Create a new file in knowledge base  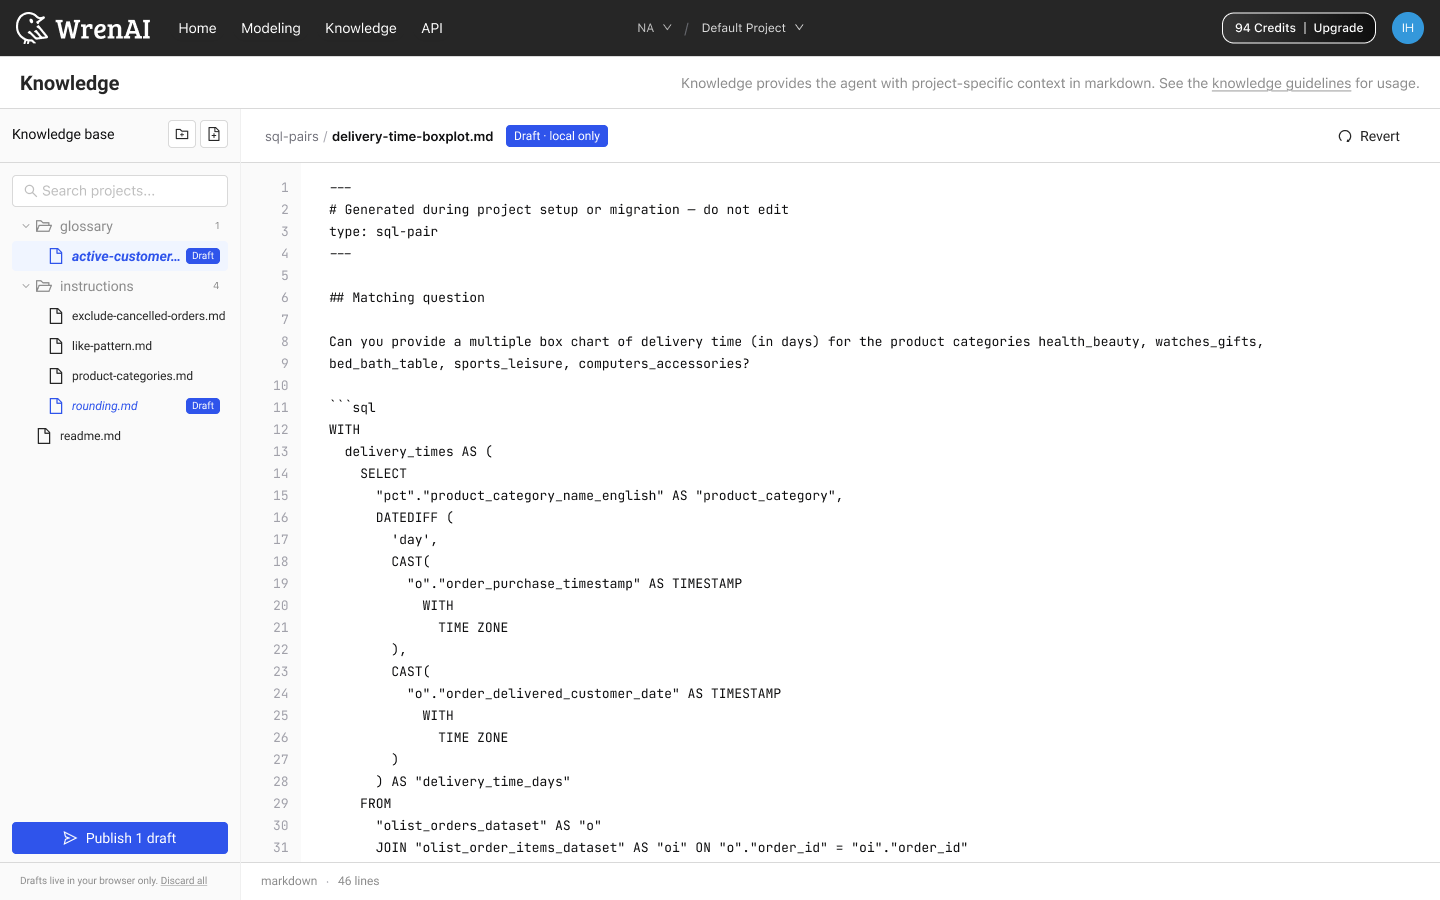point(214,134)
